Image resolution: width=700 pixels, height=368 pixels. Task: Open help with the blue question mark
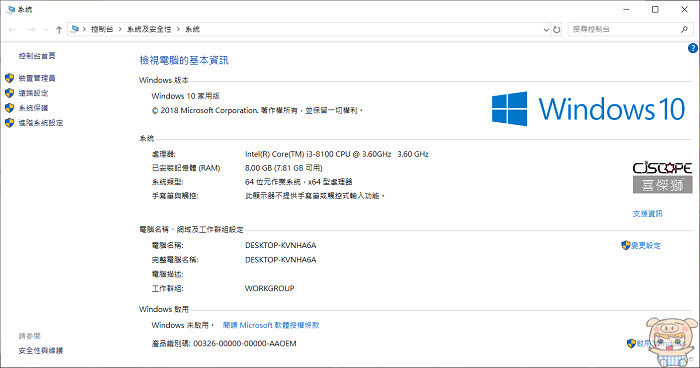point(693,48)
